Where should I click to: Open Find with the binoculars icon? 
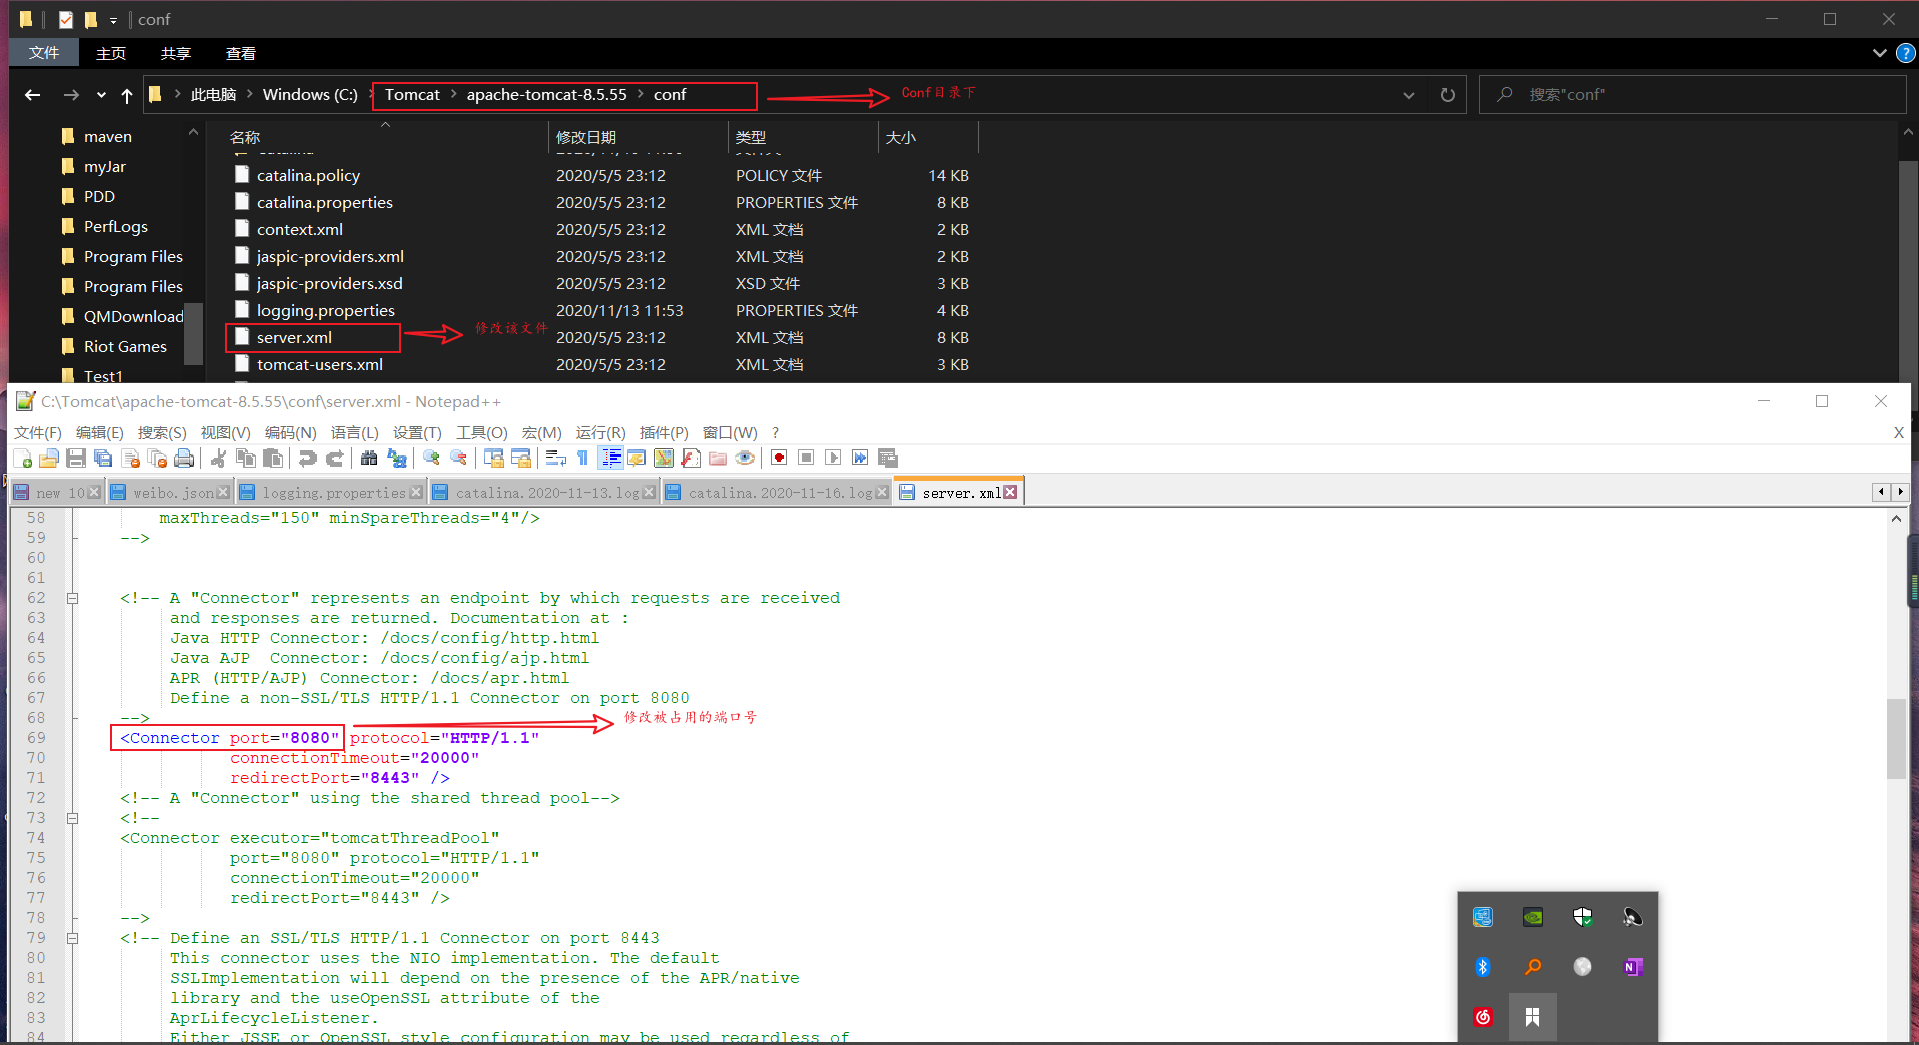[x=369, y=458]
